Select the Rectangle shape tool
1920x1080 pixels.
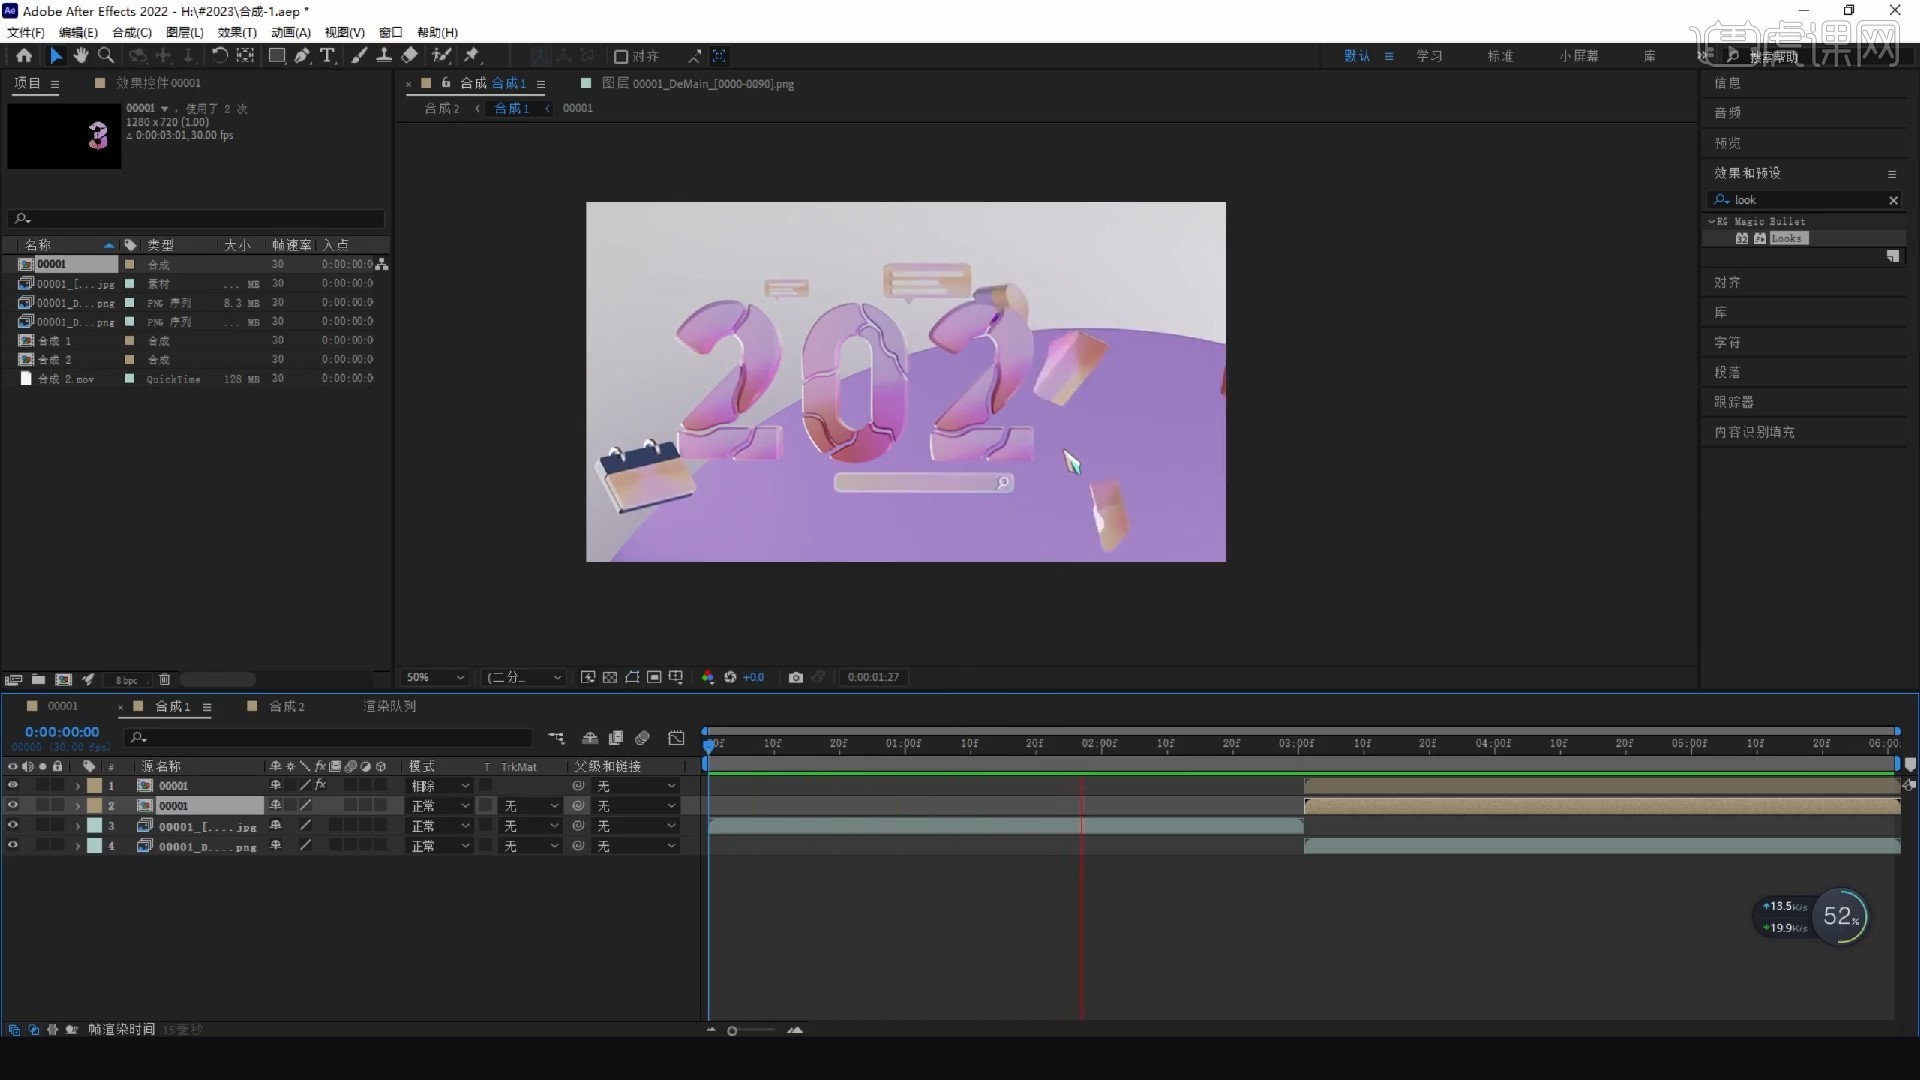(277, 56)
